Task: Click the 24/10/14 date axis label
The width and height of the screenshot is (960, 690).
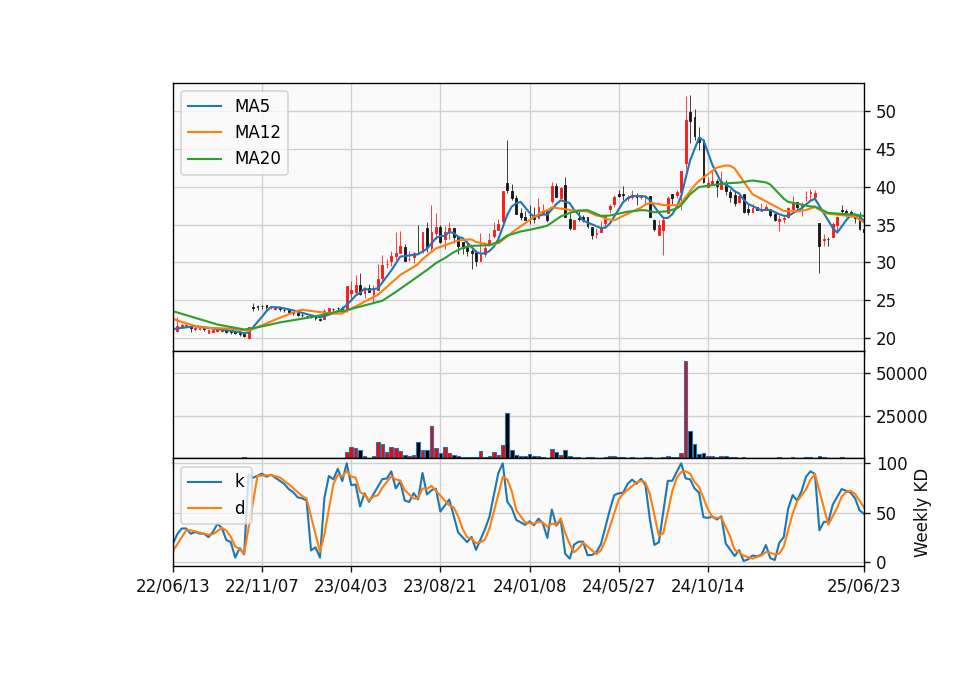Action: coord(708,587)
